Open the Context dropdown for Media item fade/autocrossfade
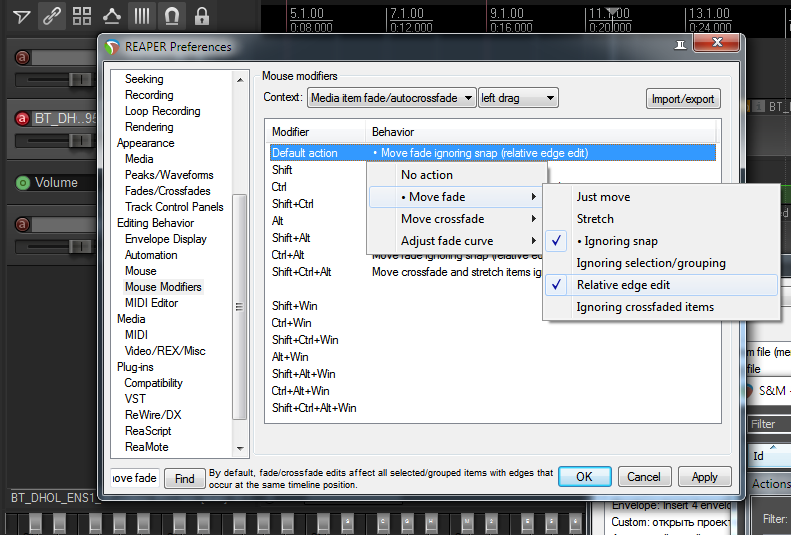 (x=391, y=98)
